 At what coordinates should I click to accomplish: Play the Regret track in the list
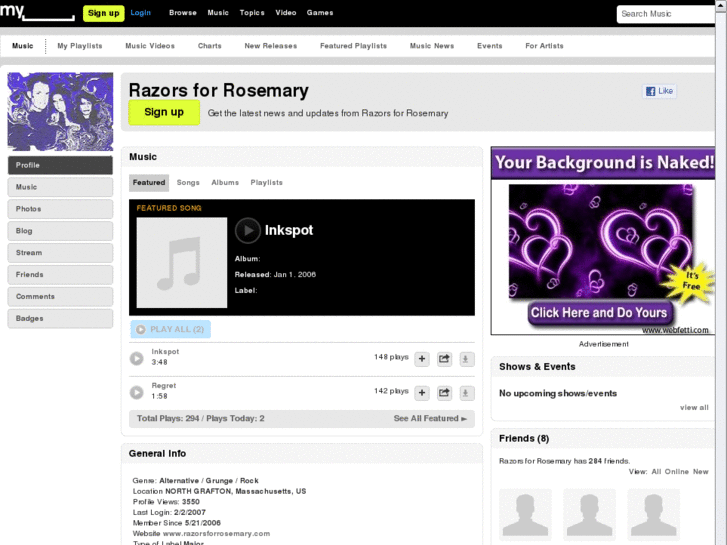(136, 392)
